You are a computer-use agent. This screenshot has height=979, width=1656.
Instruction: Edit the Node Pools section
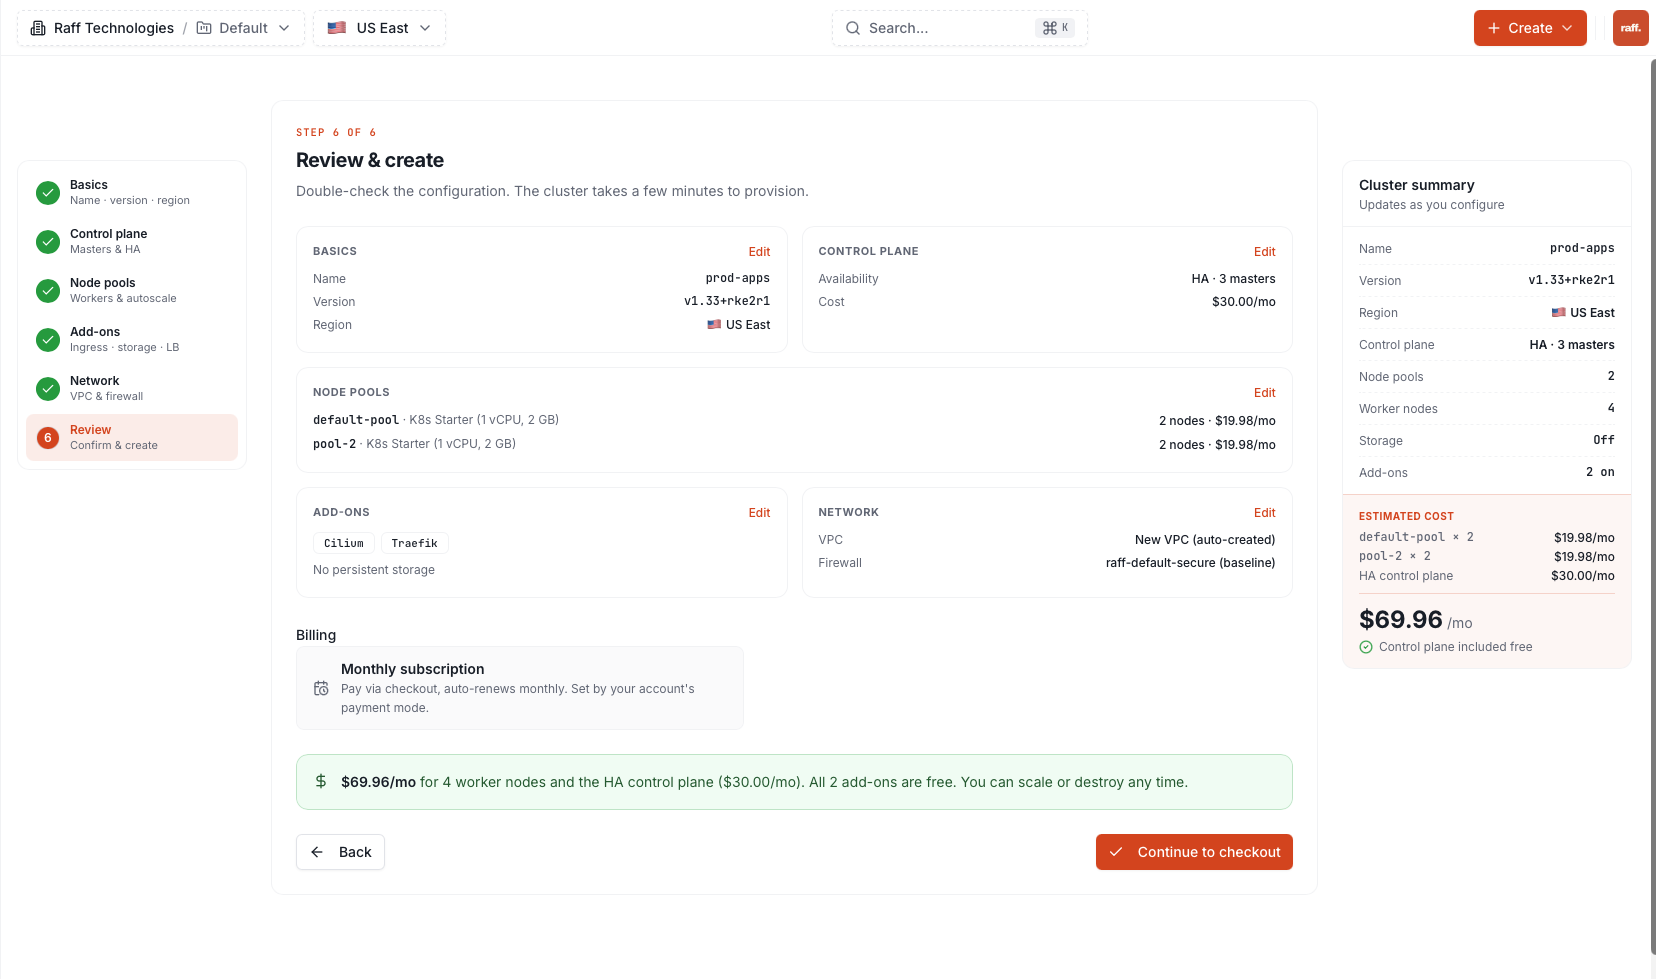point(1265,393)
